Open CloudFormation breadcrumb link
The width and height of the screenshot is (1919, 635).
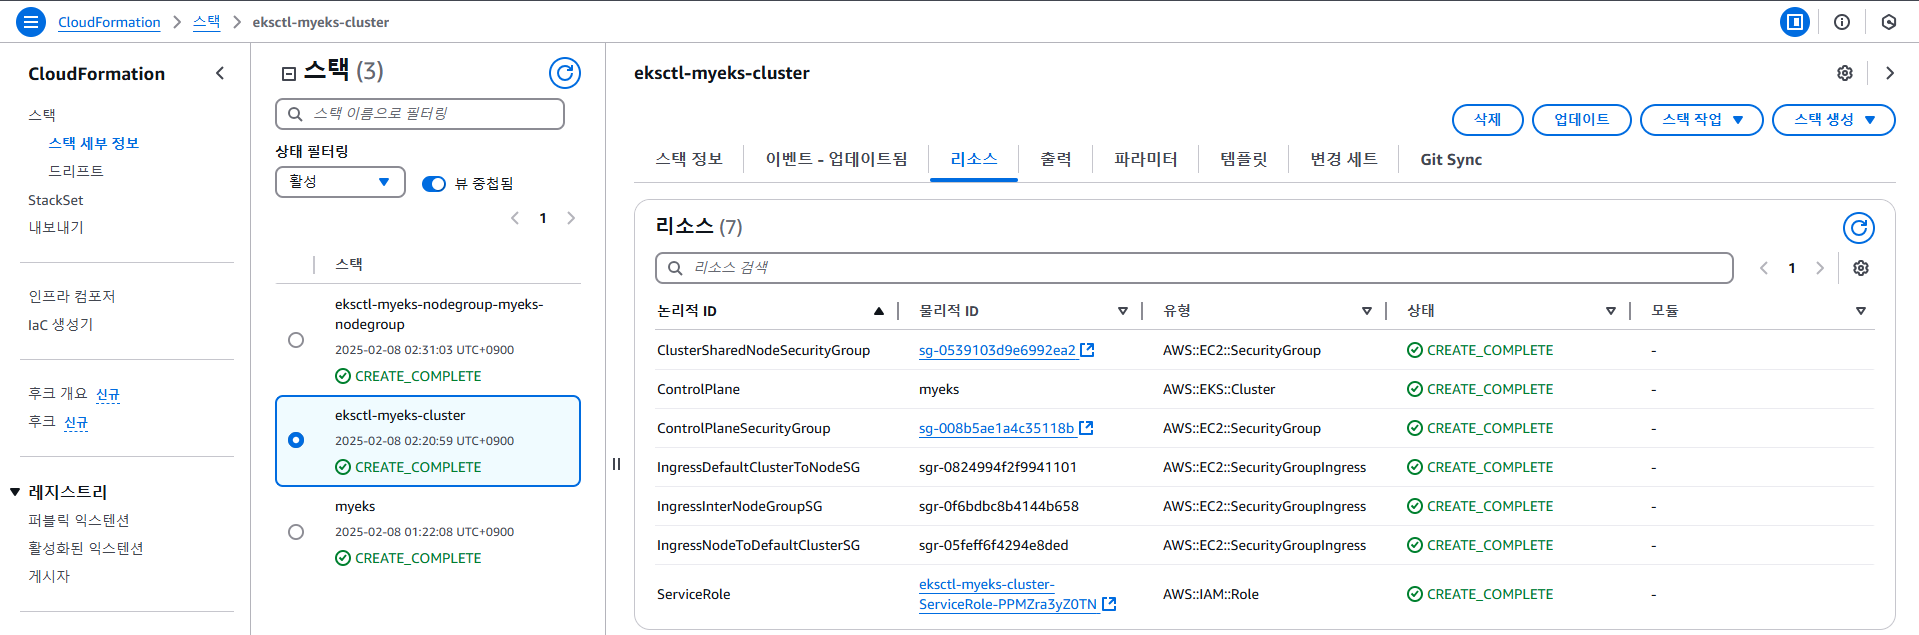click(109, 22)
